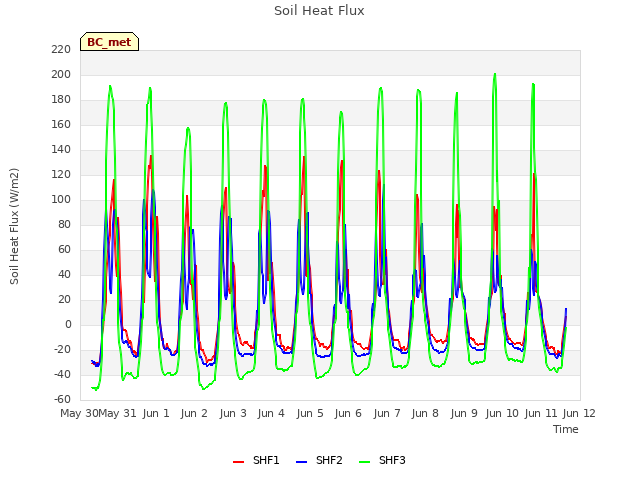
Task: Click the Jun 5 x-axis tick label
Action: 310,413
